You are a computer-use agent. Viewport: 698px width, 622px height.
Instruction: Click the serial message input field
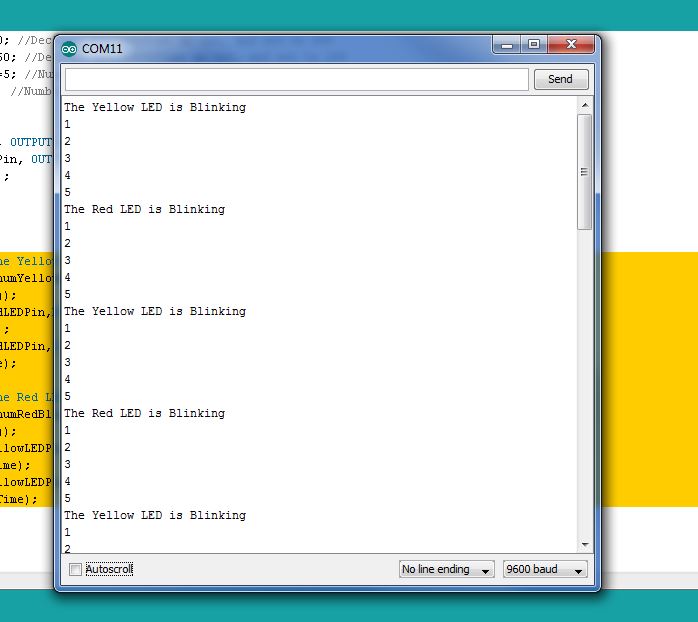click(297, 79)
